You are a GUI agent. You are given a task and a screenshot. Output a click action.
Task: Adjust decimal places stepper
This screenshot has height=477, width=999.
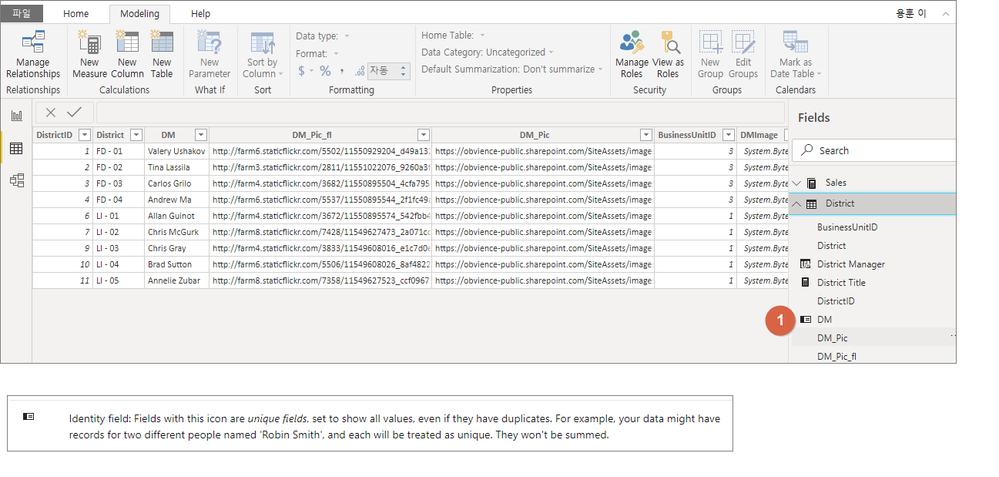click(403, 71)
